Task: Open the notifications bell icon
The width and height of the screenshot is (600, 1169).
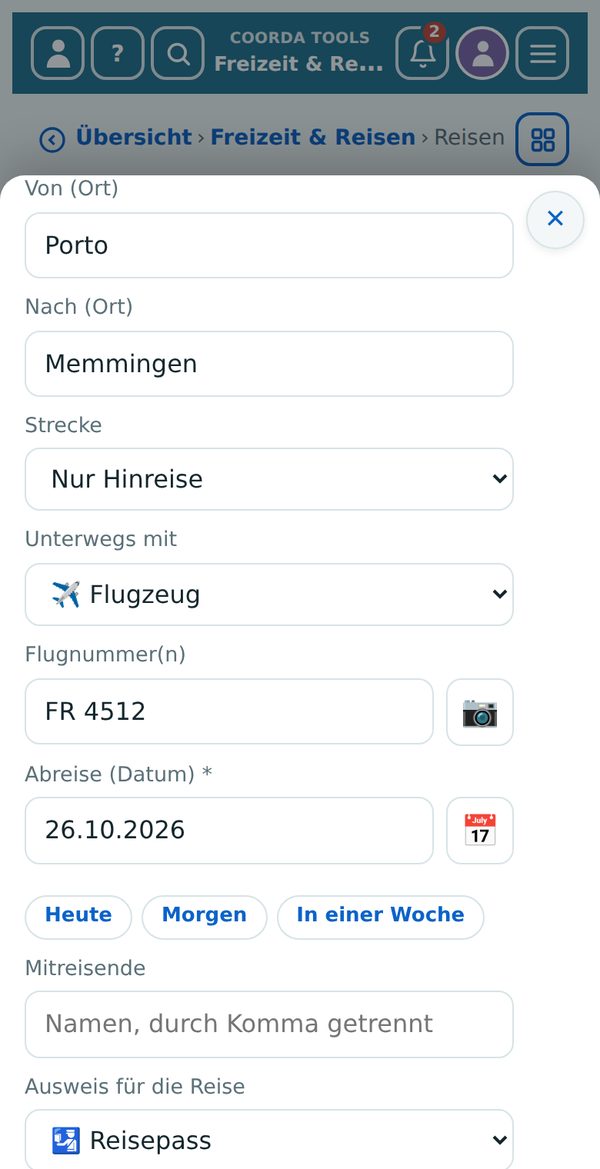Action: click(422, 53)
